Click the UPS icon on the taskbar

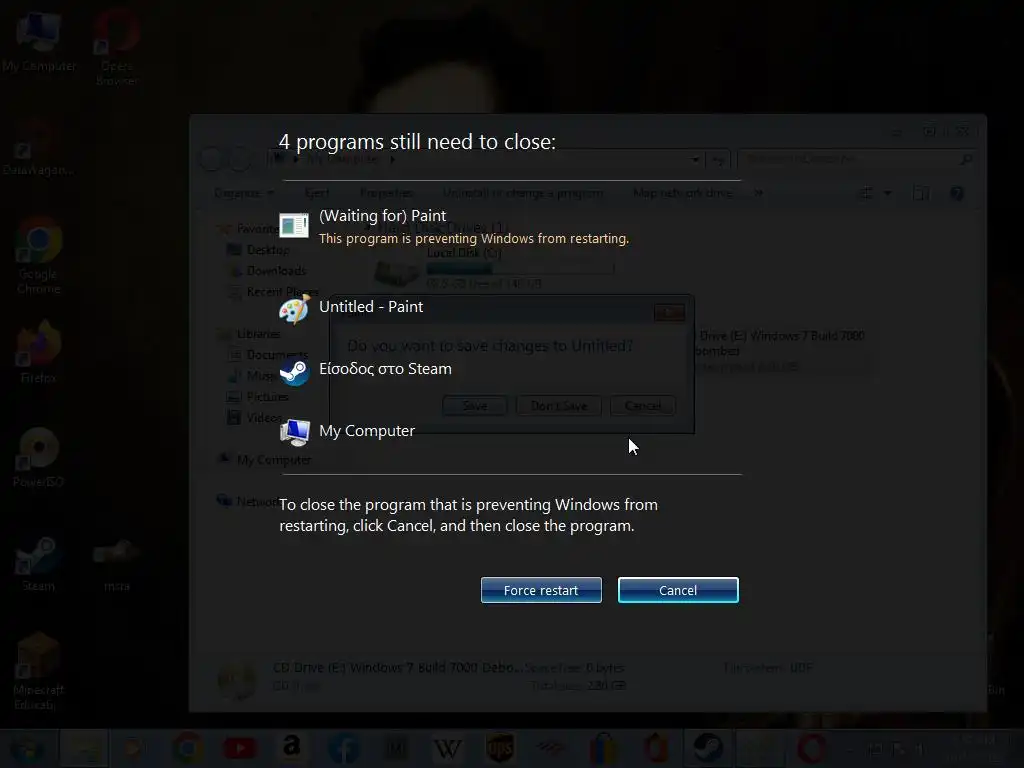tap(500, 748)
